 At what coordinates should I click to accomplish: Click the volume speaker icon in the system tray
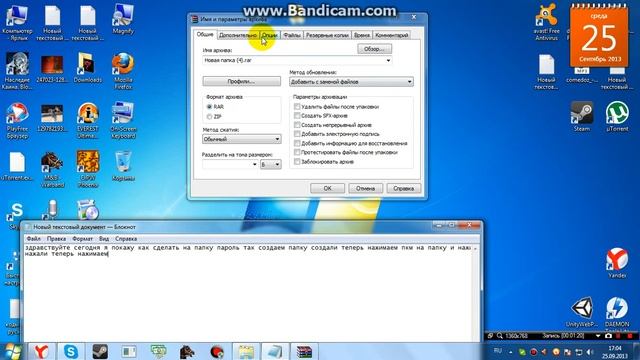tap(589, 352)
